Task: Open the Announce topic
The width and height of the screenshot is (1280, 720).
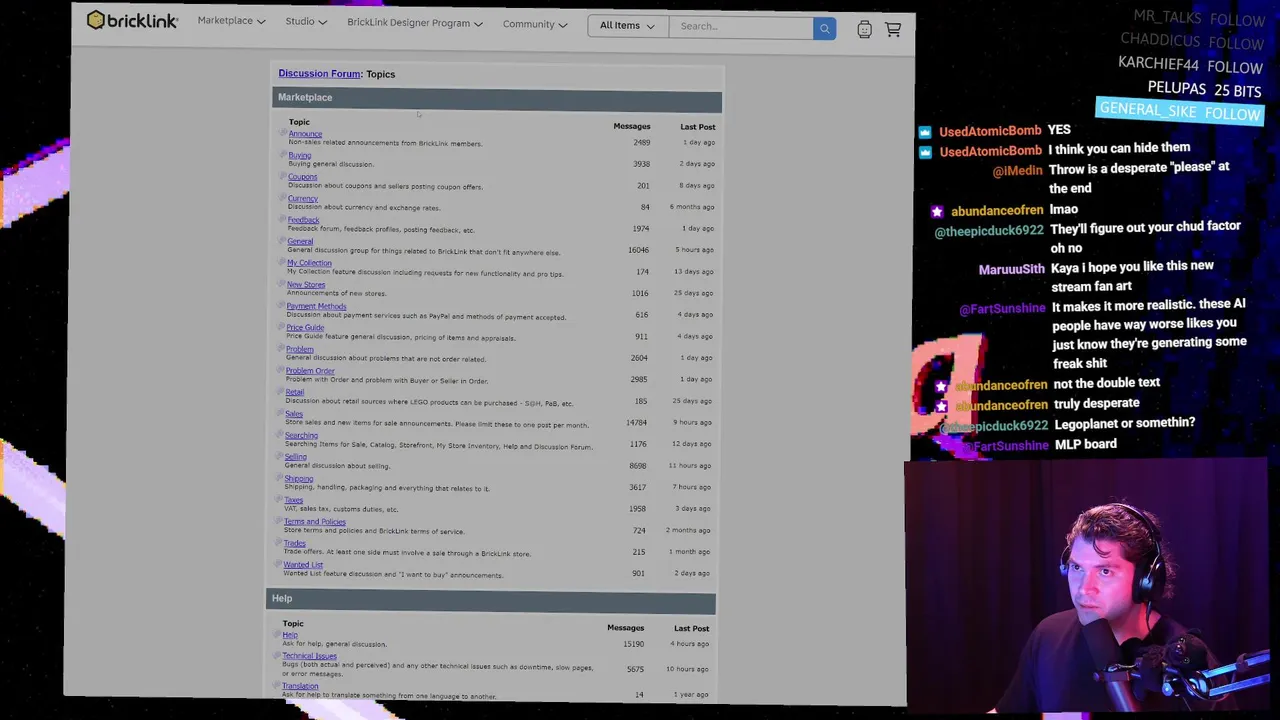Action: click(x=305, y=134)
